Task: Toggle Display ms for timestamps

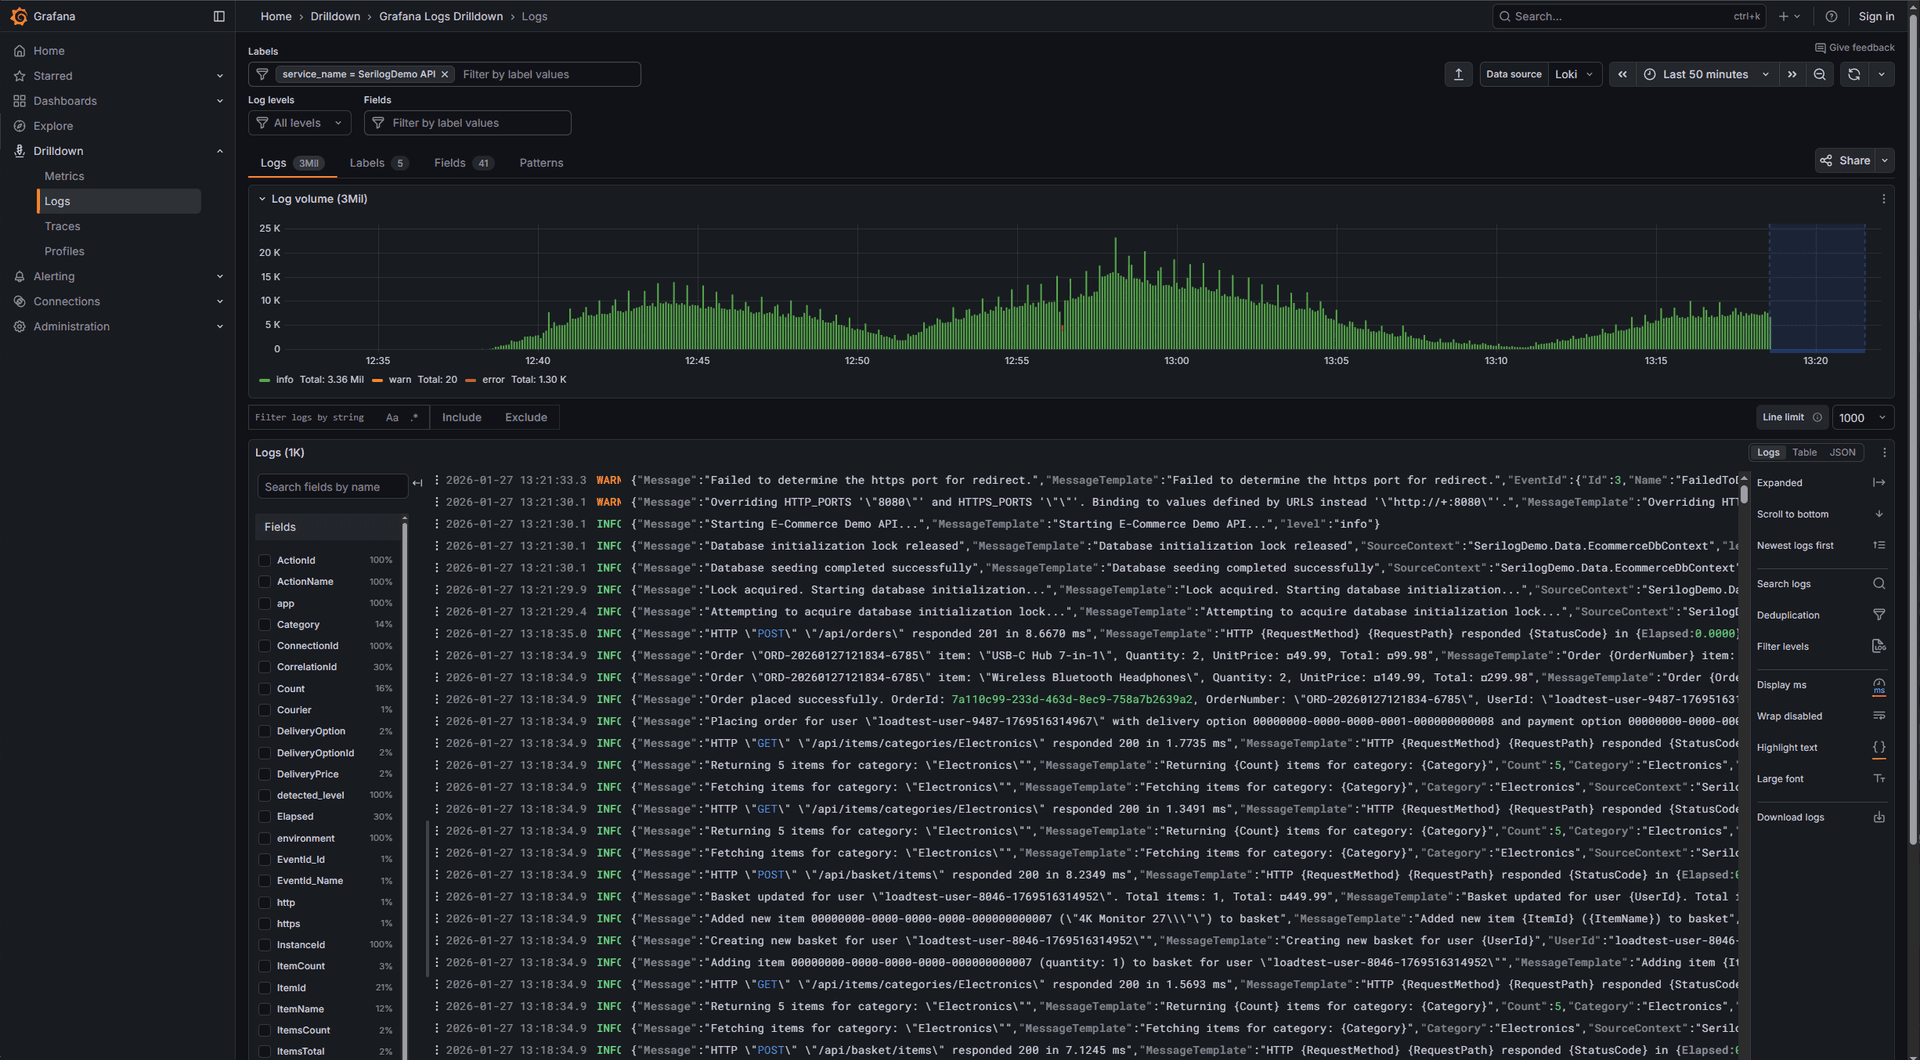Action: tap(1879, 685)
